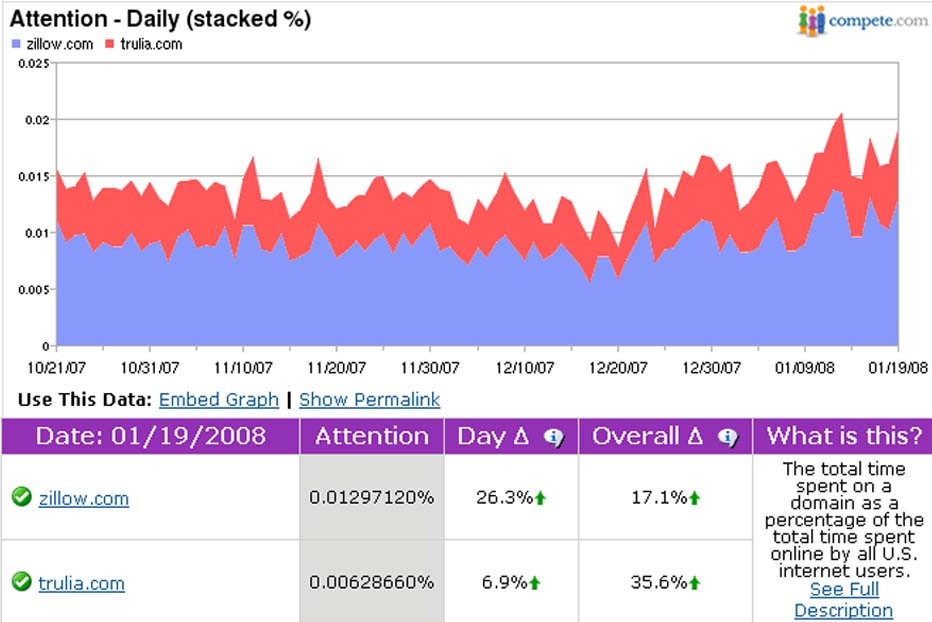Click trulia overall change 35.6%
The width and height of the screenshot is (932, 622).
[659, 582]
